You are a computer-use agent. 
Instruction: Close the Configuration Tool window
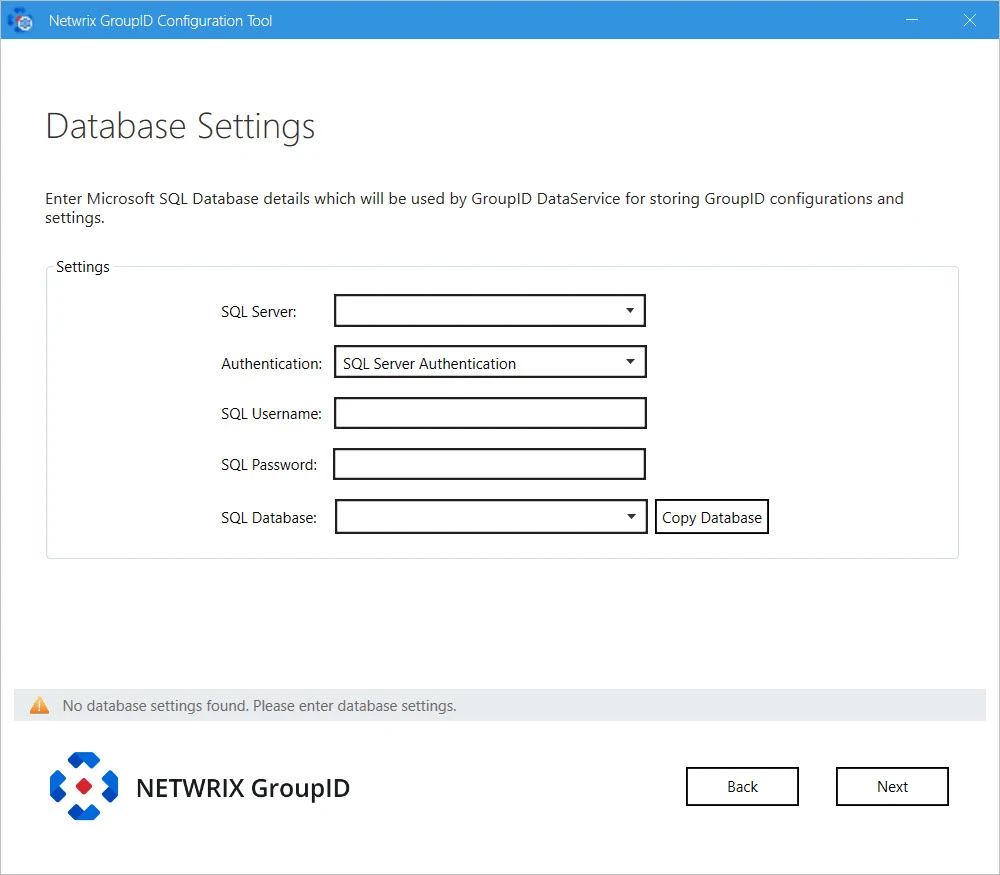(x=969, y=20)
